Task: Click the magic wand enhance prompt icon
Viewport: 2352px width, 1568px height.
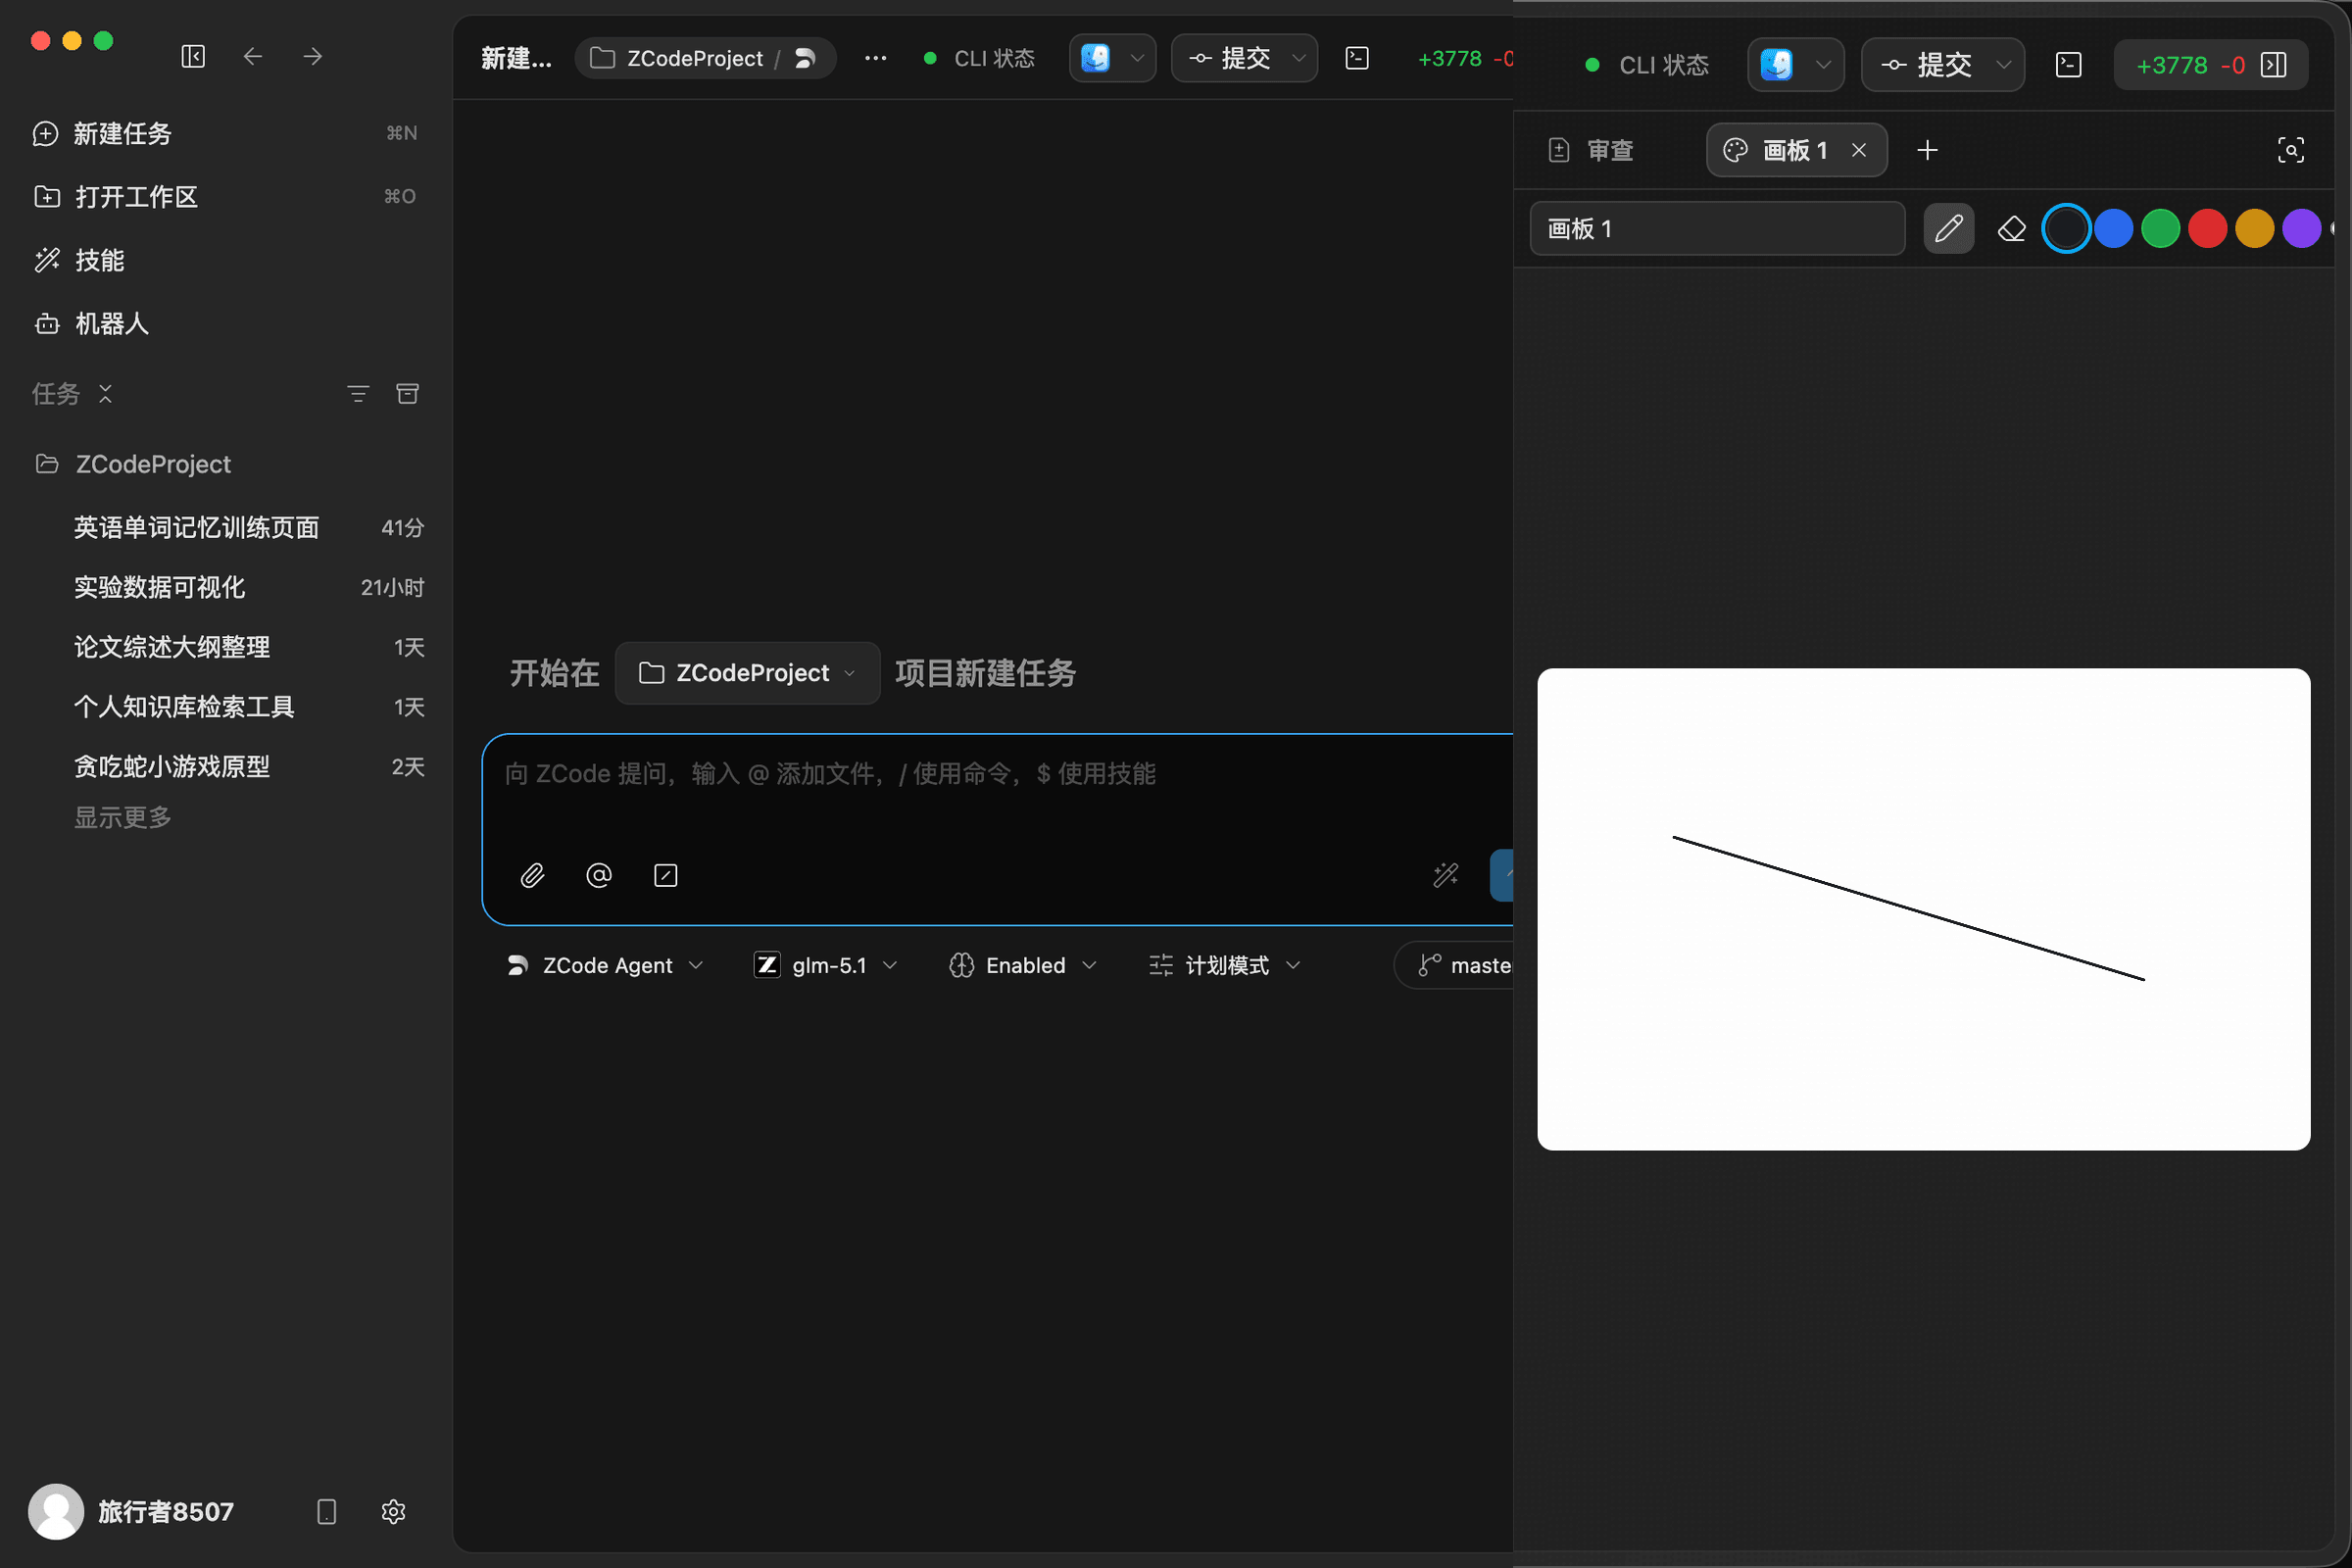Action: (x=1446, y=875)
